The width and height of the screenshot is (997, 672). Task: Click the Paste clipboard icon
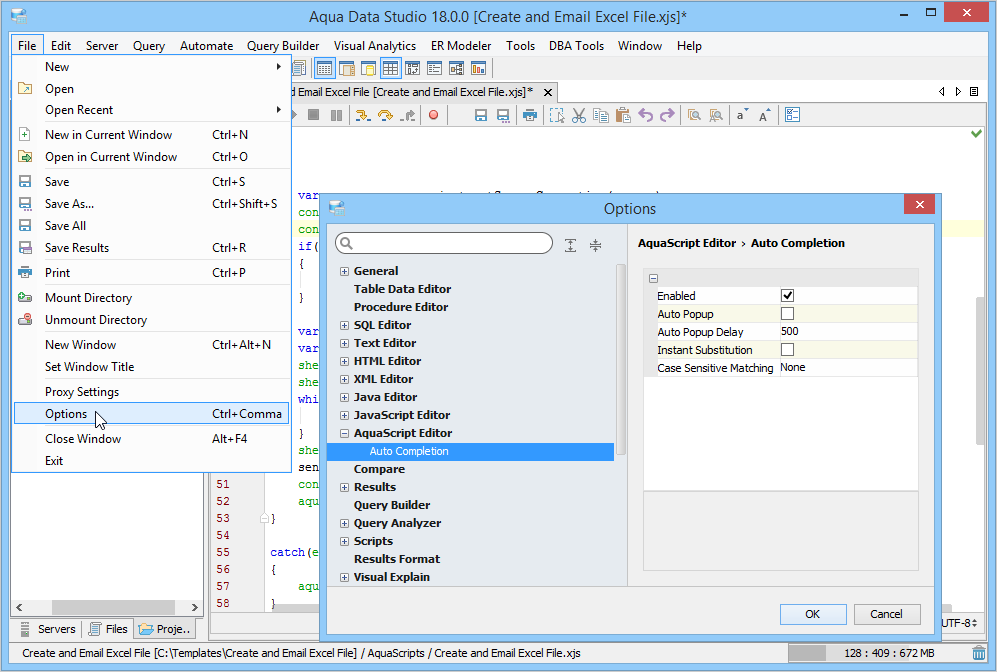click(x=623, y=115)
